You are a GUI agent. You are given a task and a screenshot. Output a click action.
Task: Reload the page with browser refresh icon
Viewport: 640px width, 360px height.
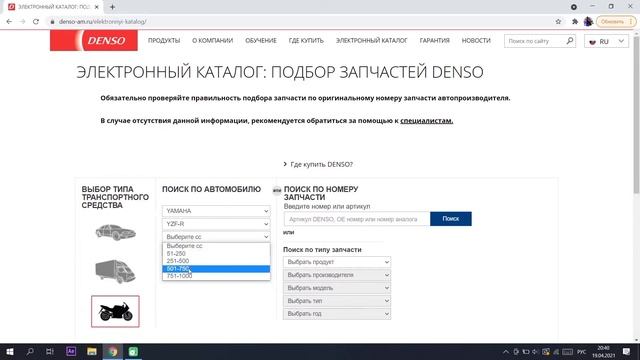36,22
